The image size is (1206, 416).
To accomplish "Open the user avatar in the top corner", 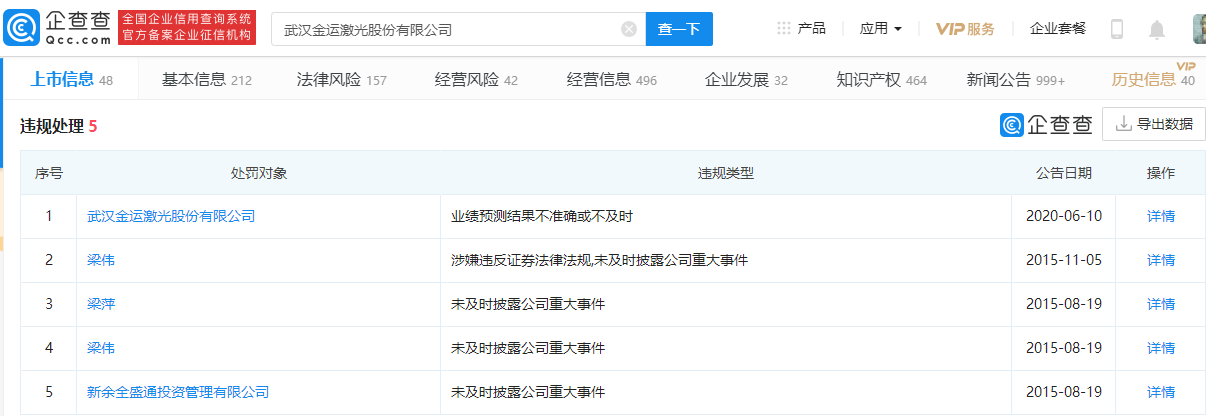I will [1199, 29].
